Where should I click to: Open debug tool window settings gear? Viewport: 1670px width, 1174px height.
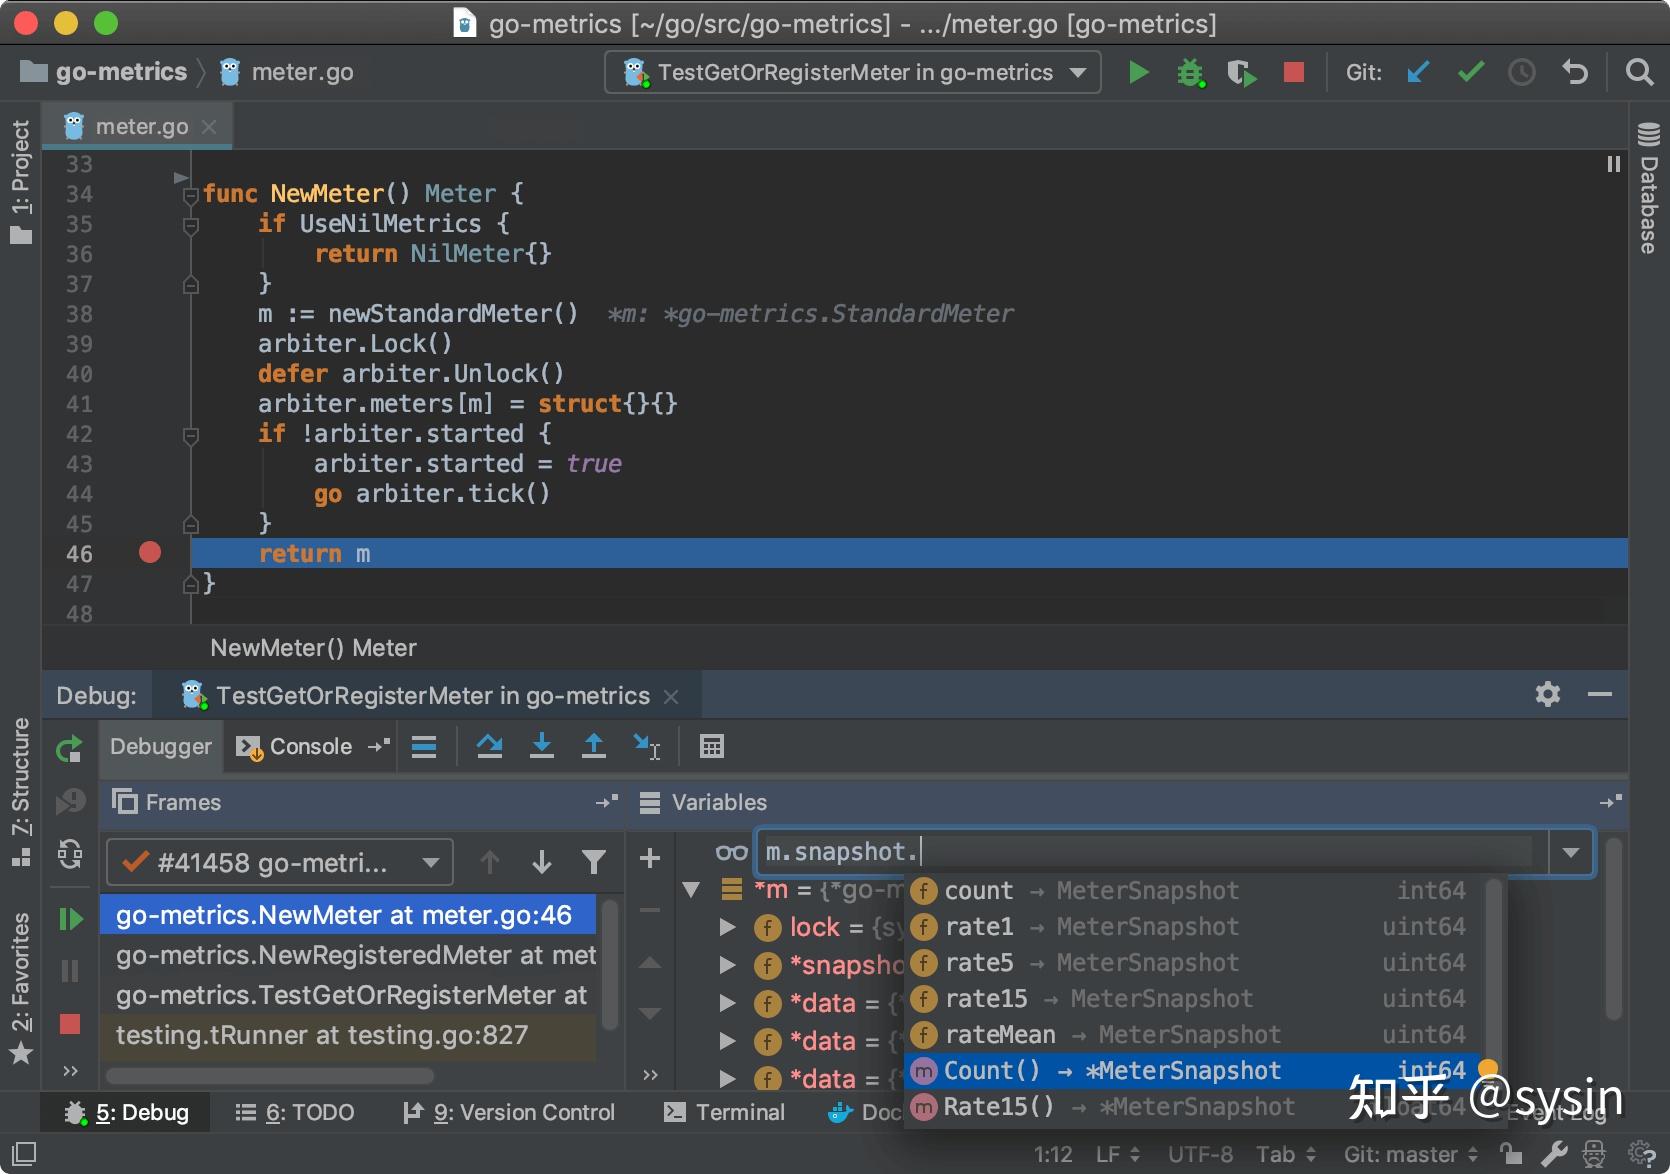pos(1547,694)
